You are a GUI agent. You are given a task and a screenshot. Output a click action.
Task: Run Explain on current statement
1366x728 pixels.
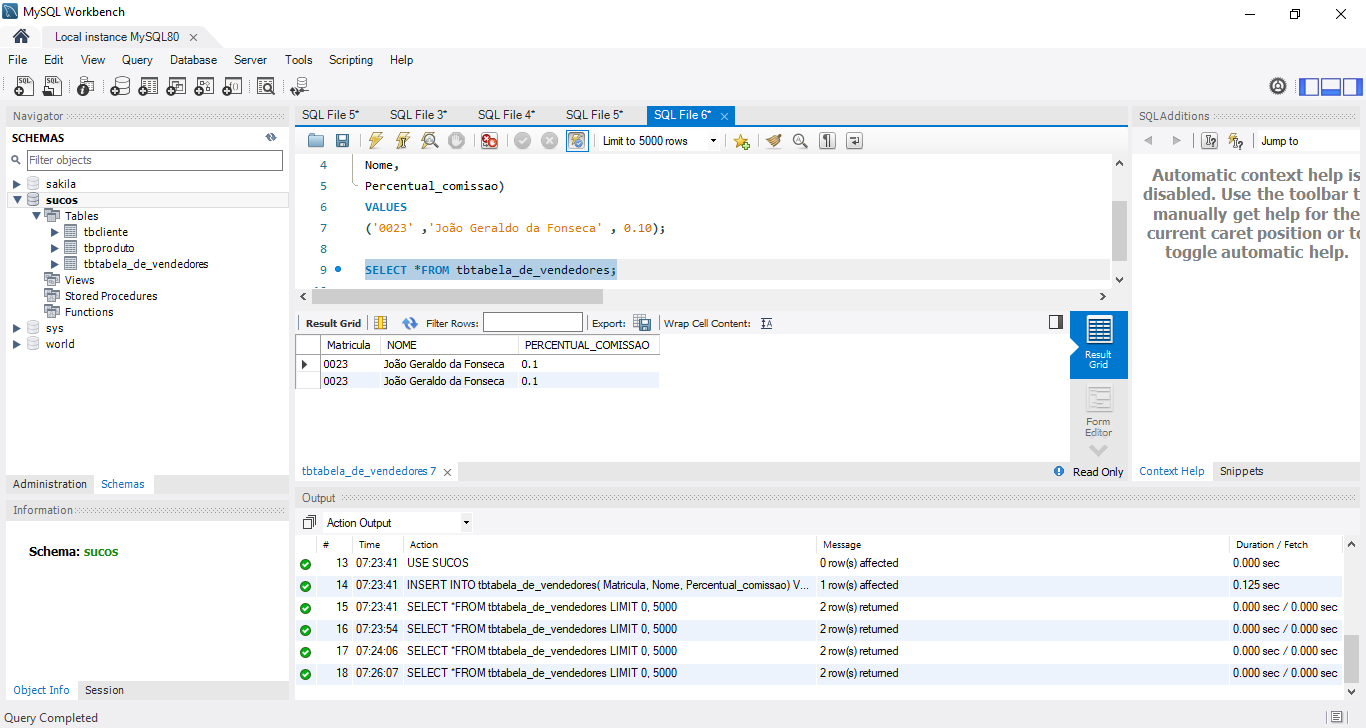pyautogui.click(x=429, y=141)
